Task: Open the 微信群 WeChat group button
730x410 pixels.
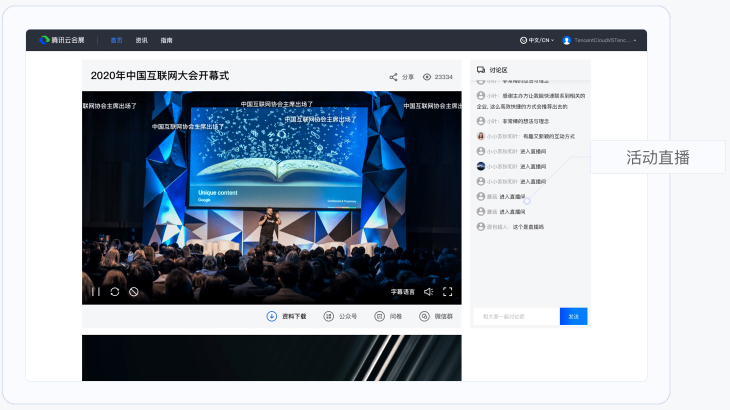Action: [436, 316]
